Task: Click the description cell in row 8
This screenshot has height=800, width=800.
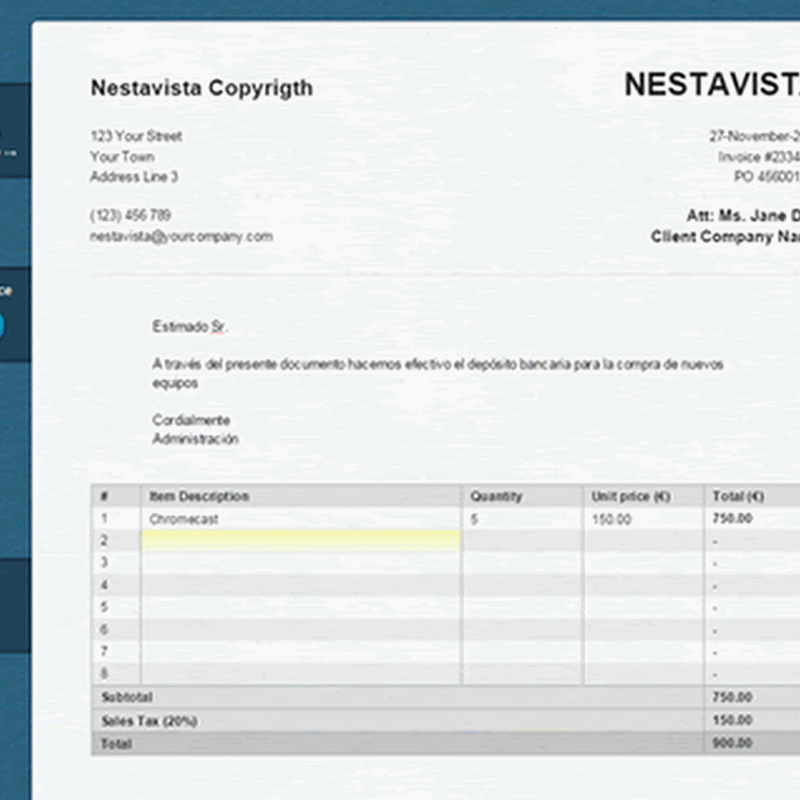Action: point(300,673)
